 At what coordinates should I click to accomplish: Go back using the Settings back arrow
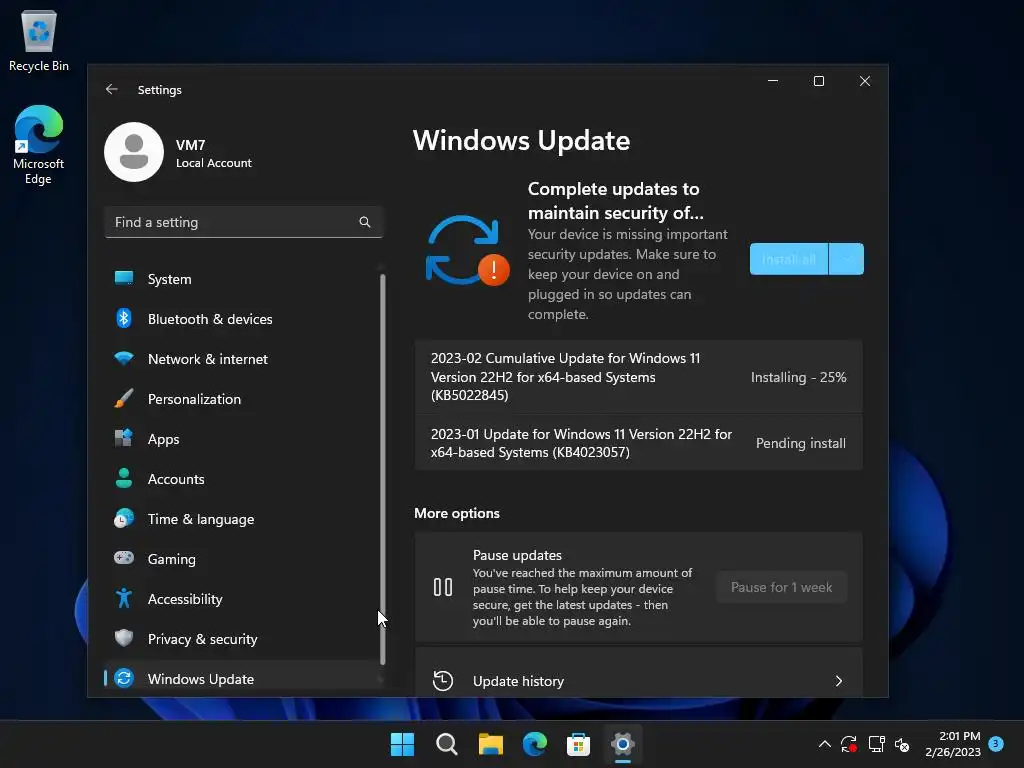(112, 89)
